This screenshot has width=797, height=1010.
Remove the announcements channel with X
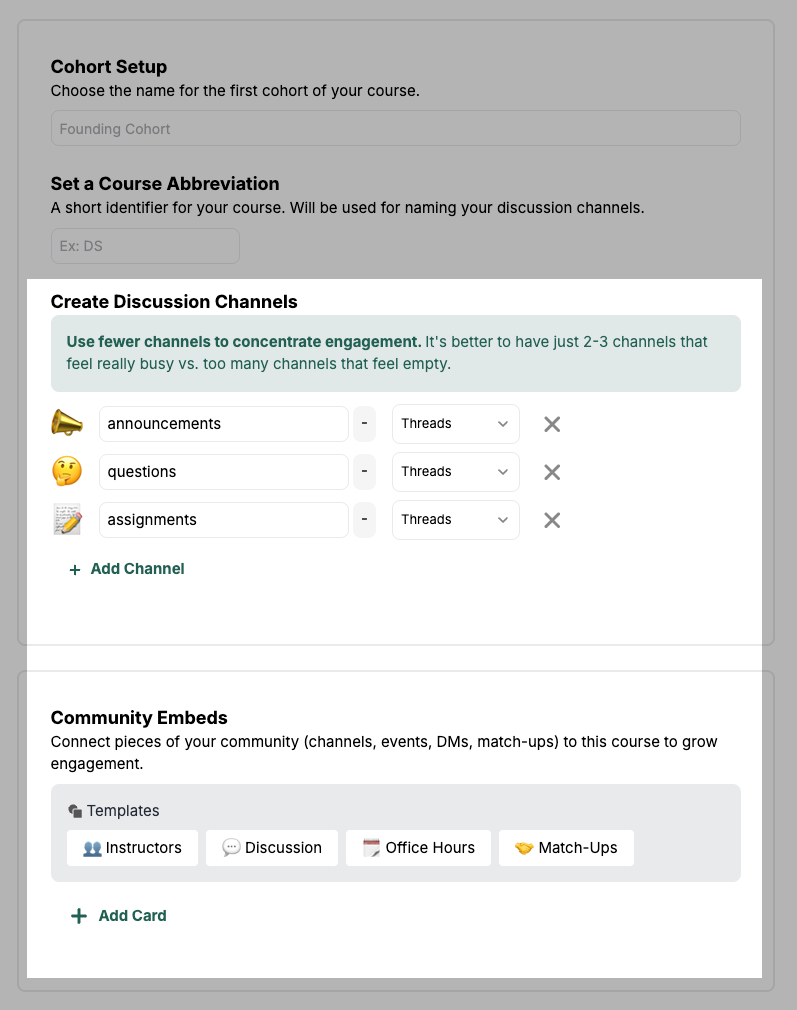coord(552,424)
